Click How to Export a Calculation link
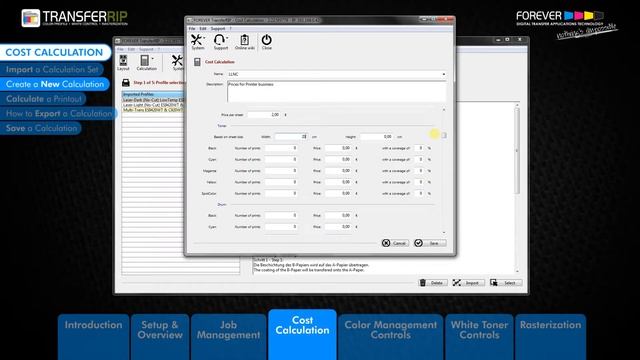640x360 pixels. [58, 113]
